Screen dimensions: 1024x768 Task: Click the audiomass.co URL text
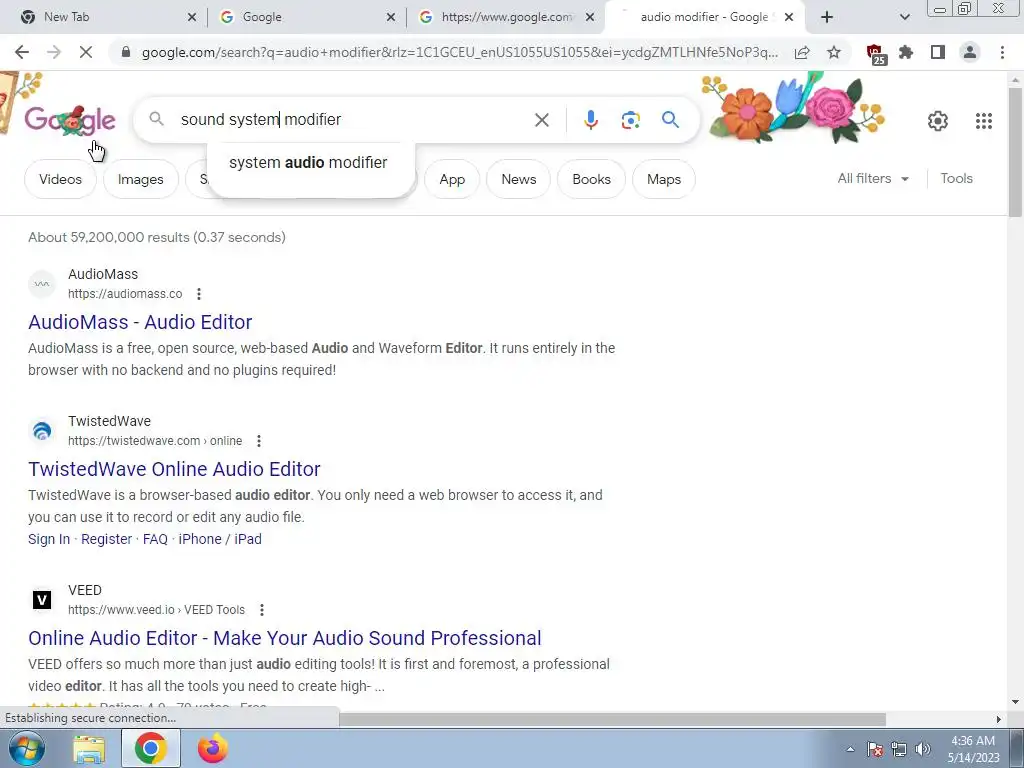click(125, 294)
